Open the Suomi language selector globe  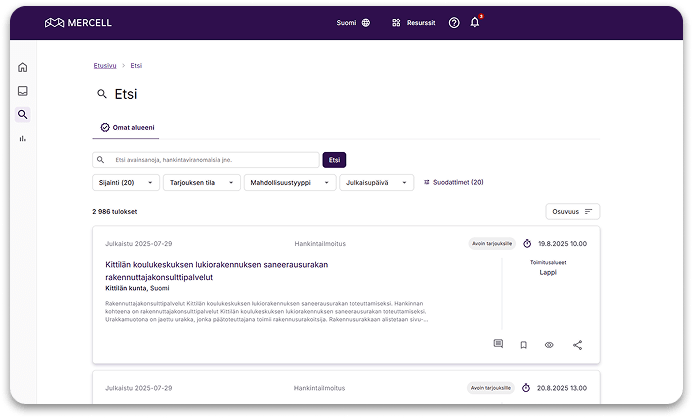tap(366, 23)
